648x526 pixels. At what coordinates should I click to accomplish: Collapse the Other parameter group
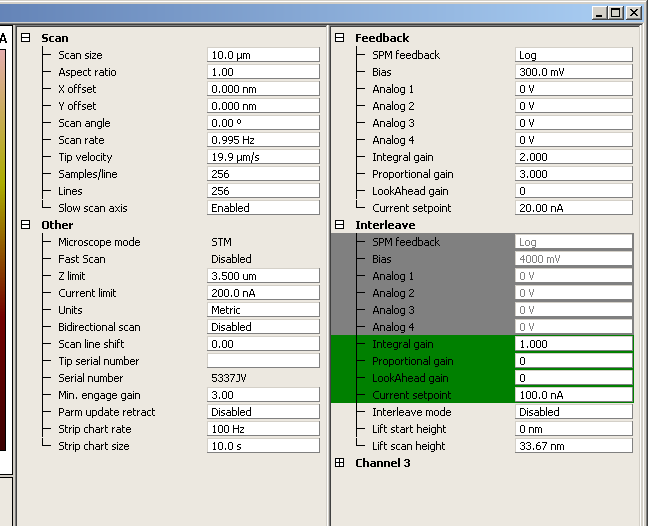[x=26, y=224]
